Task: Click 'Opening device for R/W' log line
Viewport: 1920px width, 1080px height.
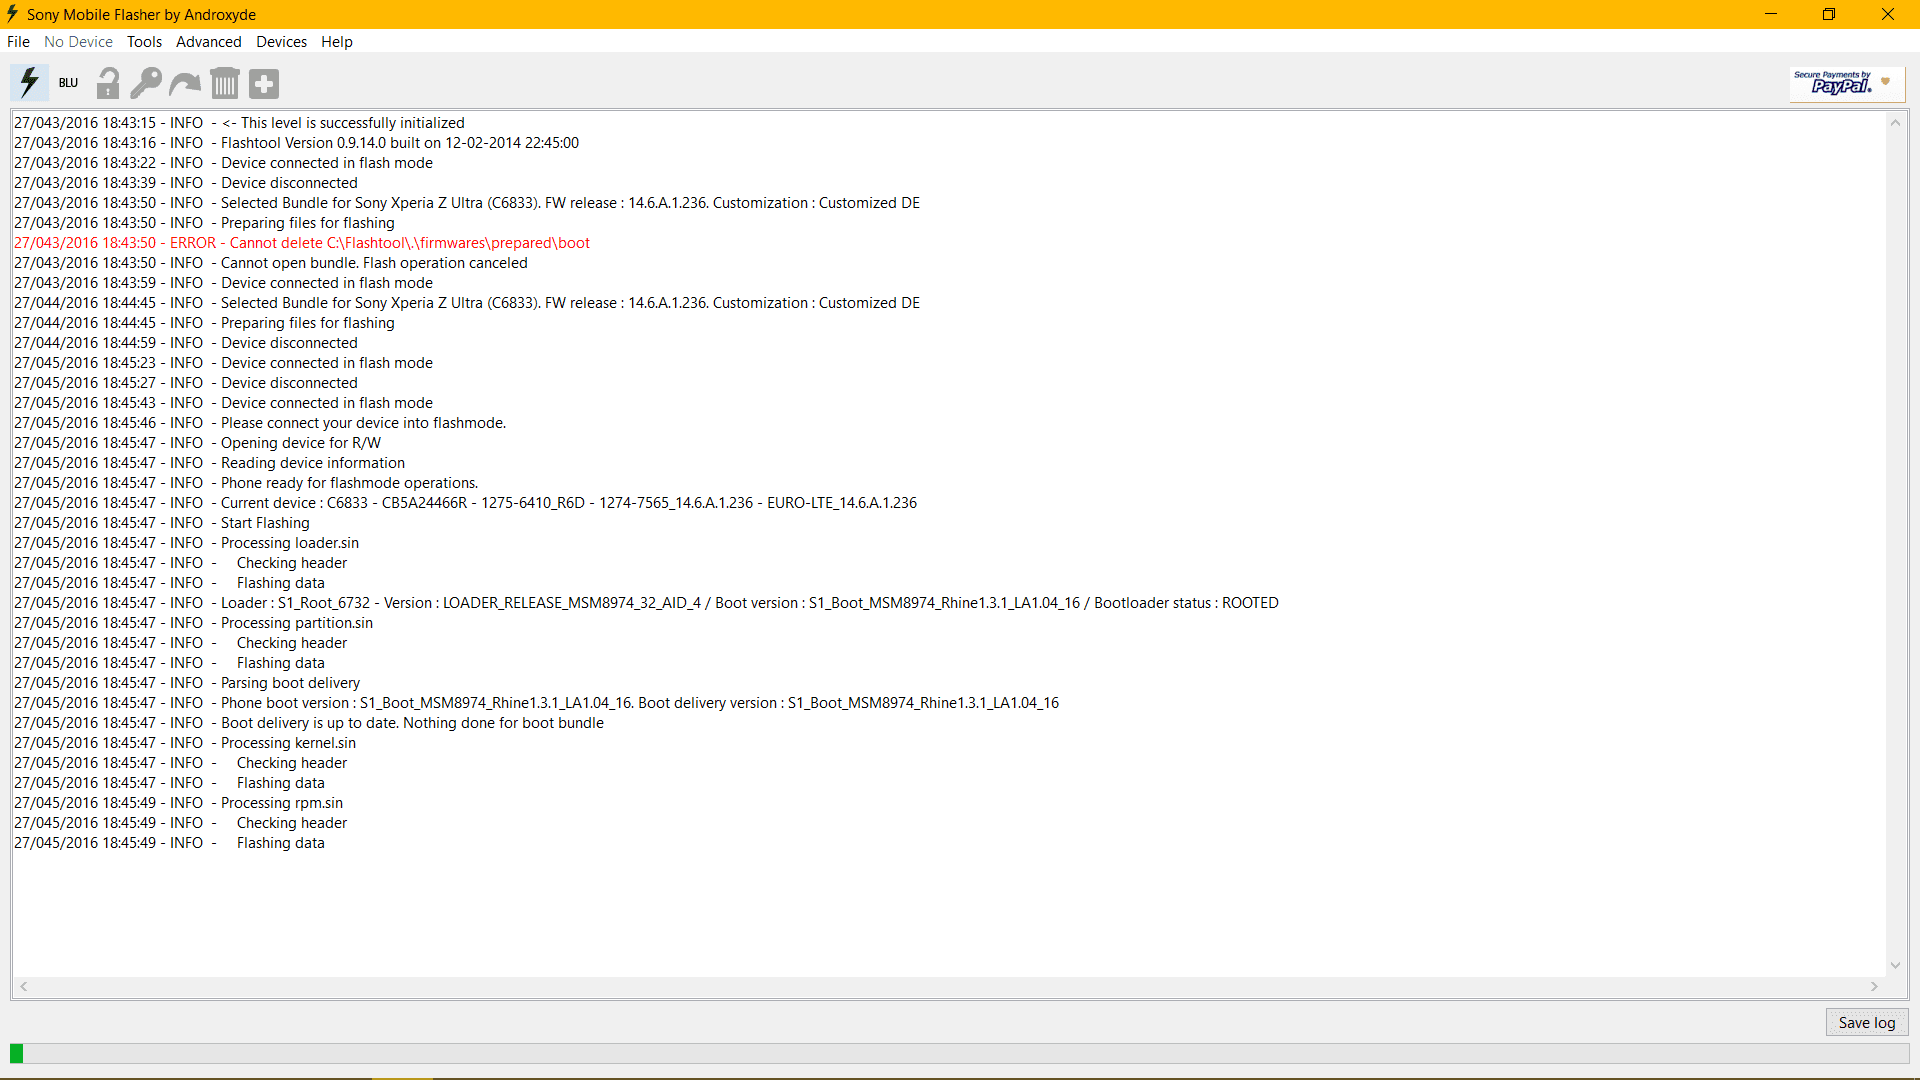Action: pos(197,443)
